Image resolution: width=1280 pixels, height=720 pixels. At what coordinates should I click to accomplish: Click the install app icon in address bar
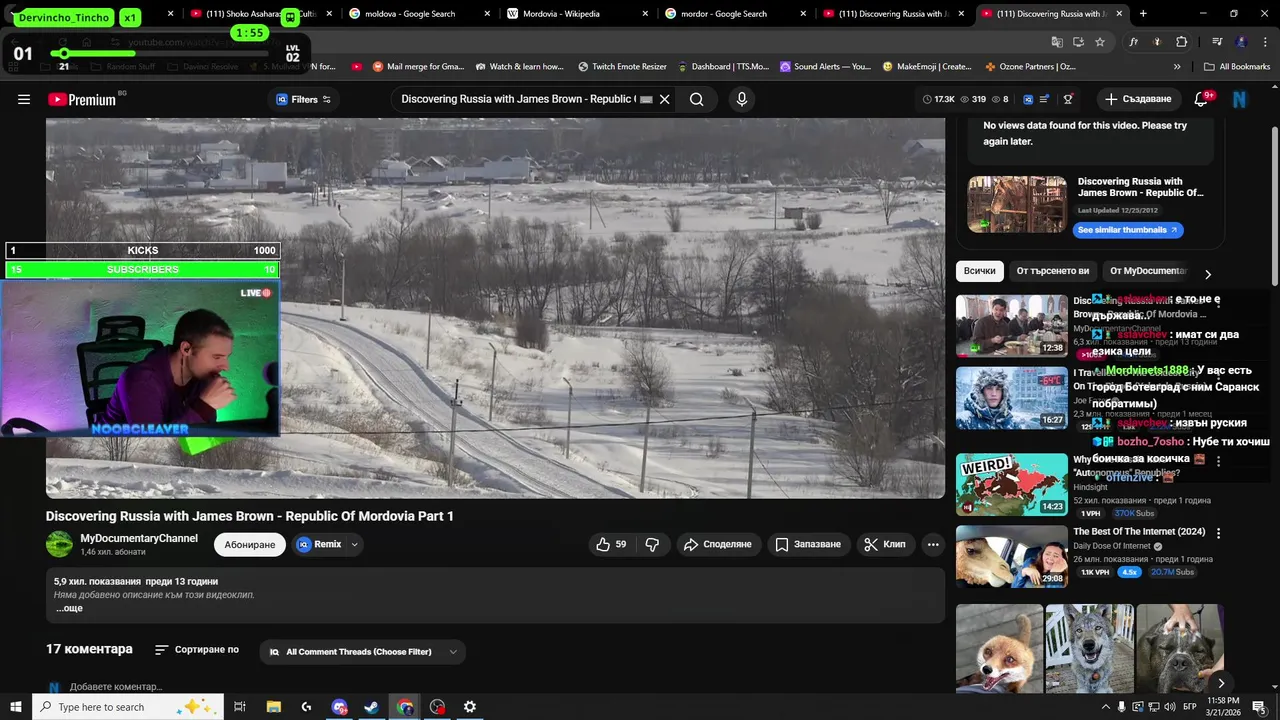[1078, 42]
